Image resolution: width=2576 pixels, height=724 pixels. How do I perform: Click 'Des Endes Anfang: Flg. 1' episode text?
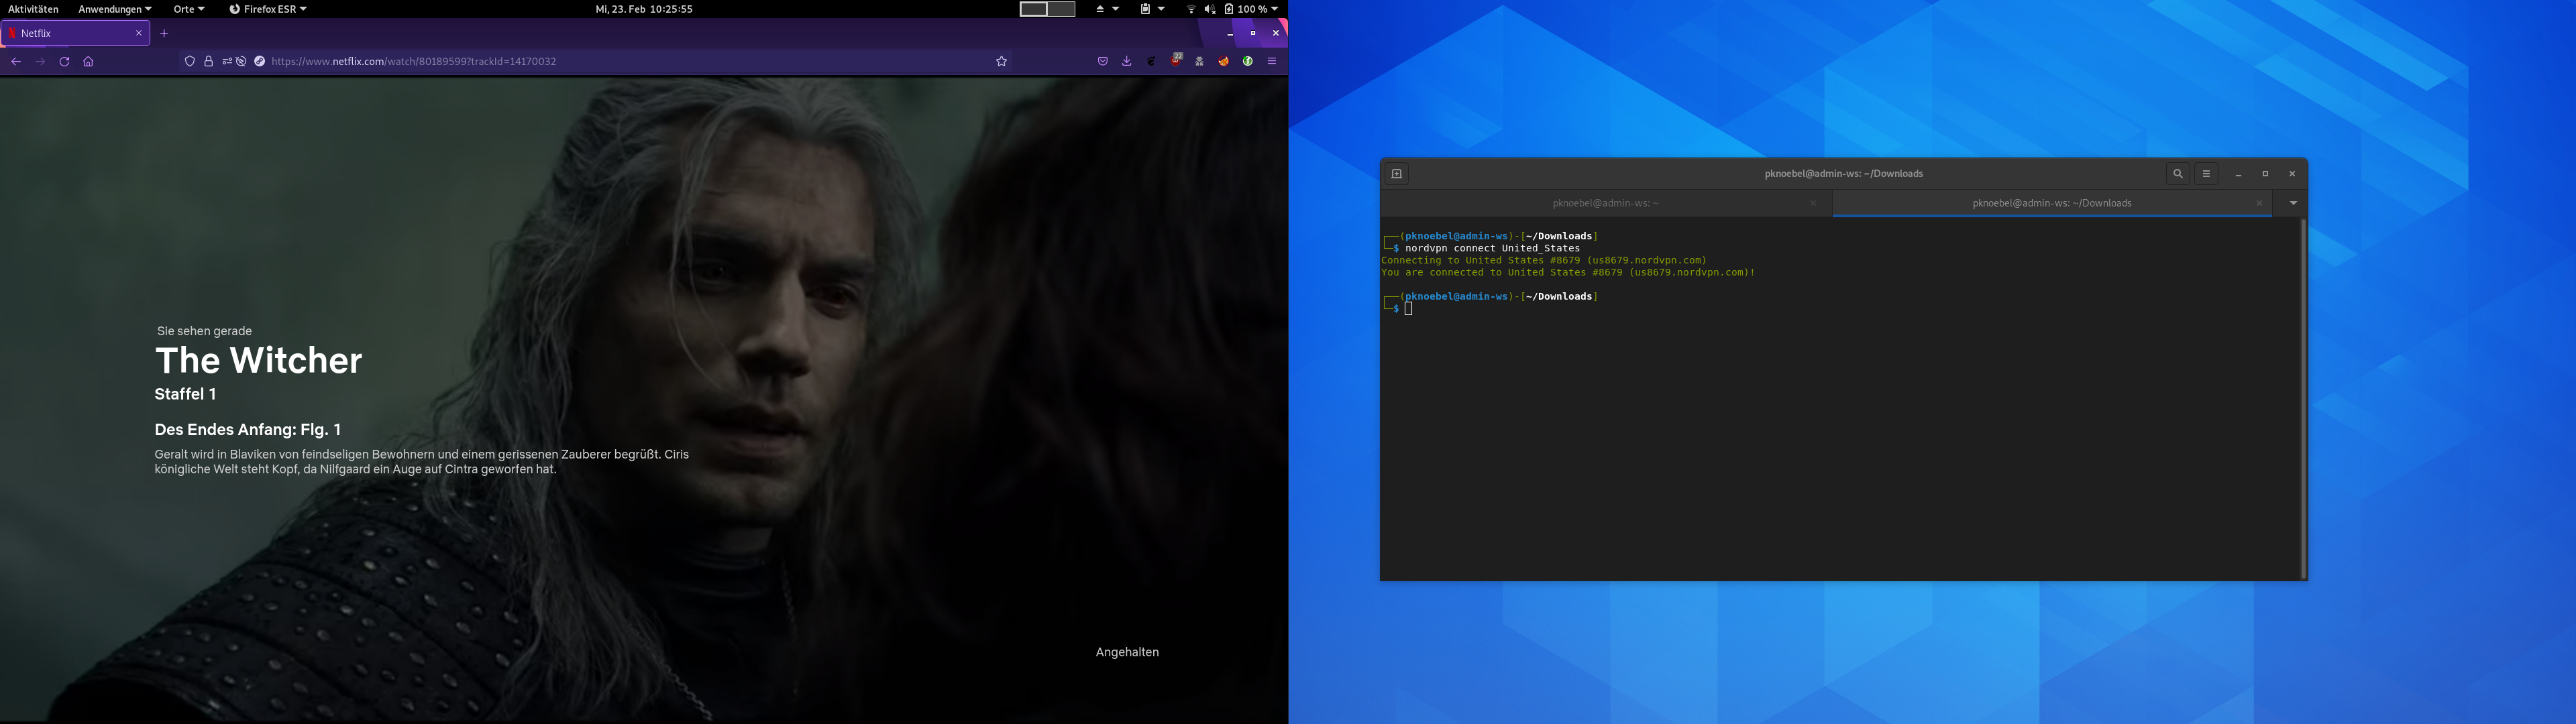point(248,429)
